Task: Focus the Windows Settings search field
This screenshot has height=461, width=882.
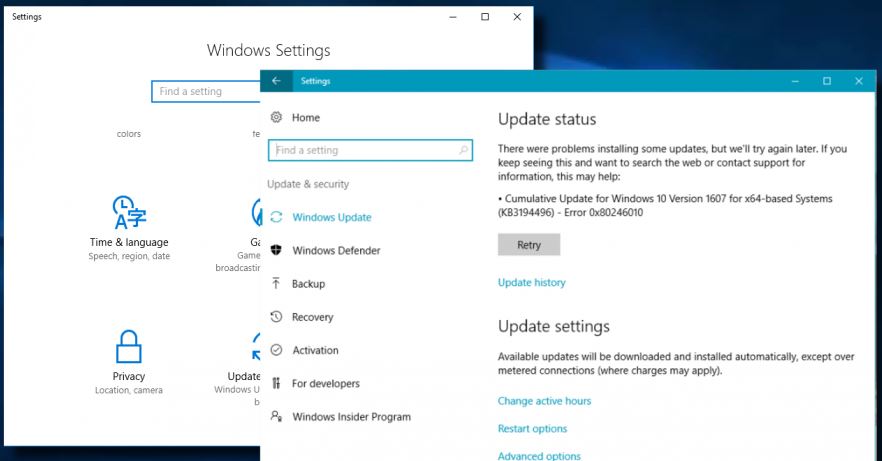Action: (205, 92)
